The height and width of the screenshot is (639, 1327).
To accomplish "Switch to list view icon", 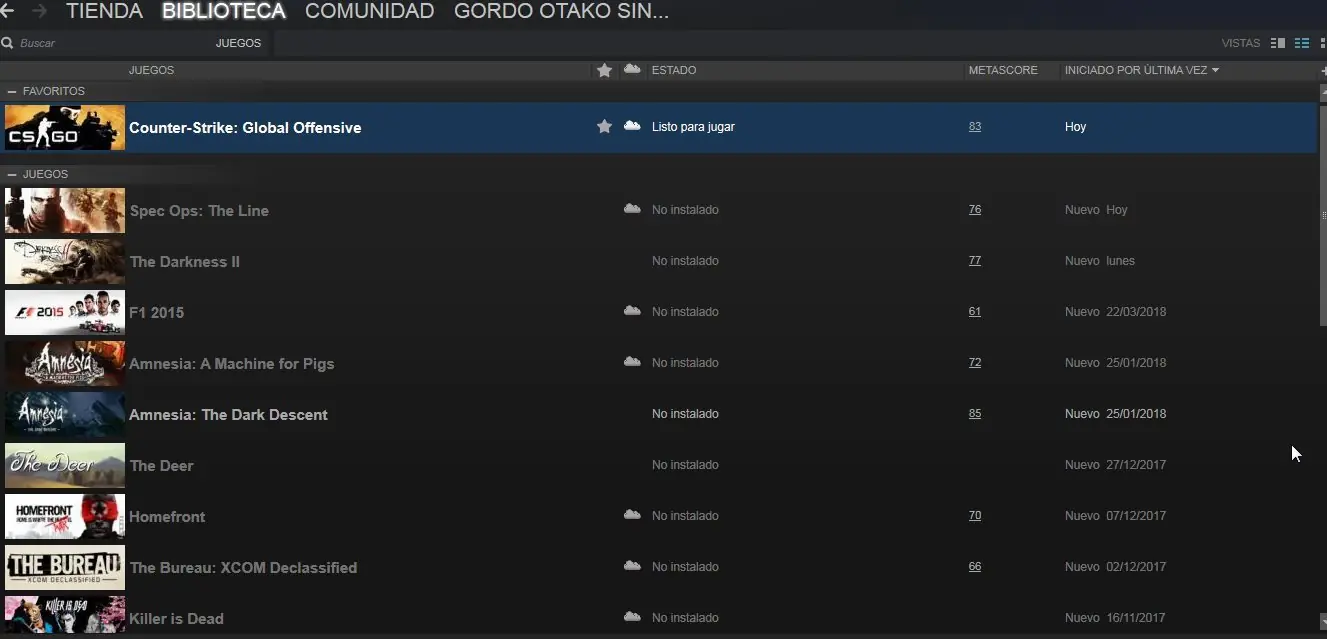I will [x=1302, y=43].
